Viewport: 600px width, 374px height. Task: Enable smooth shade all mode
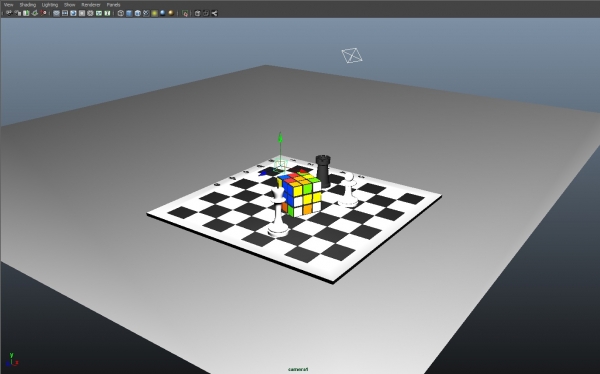click(129, 13)
